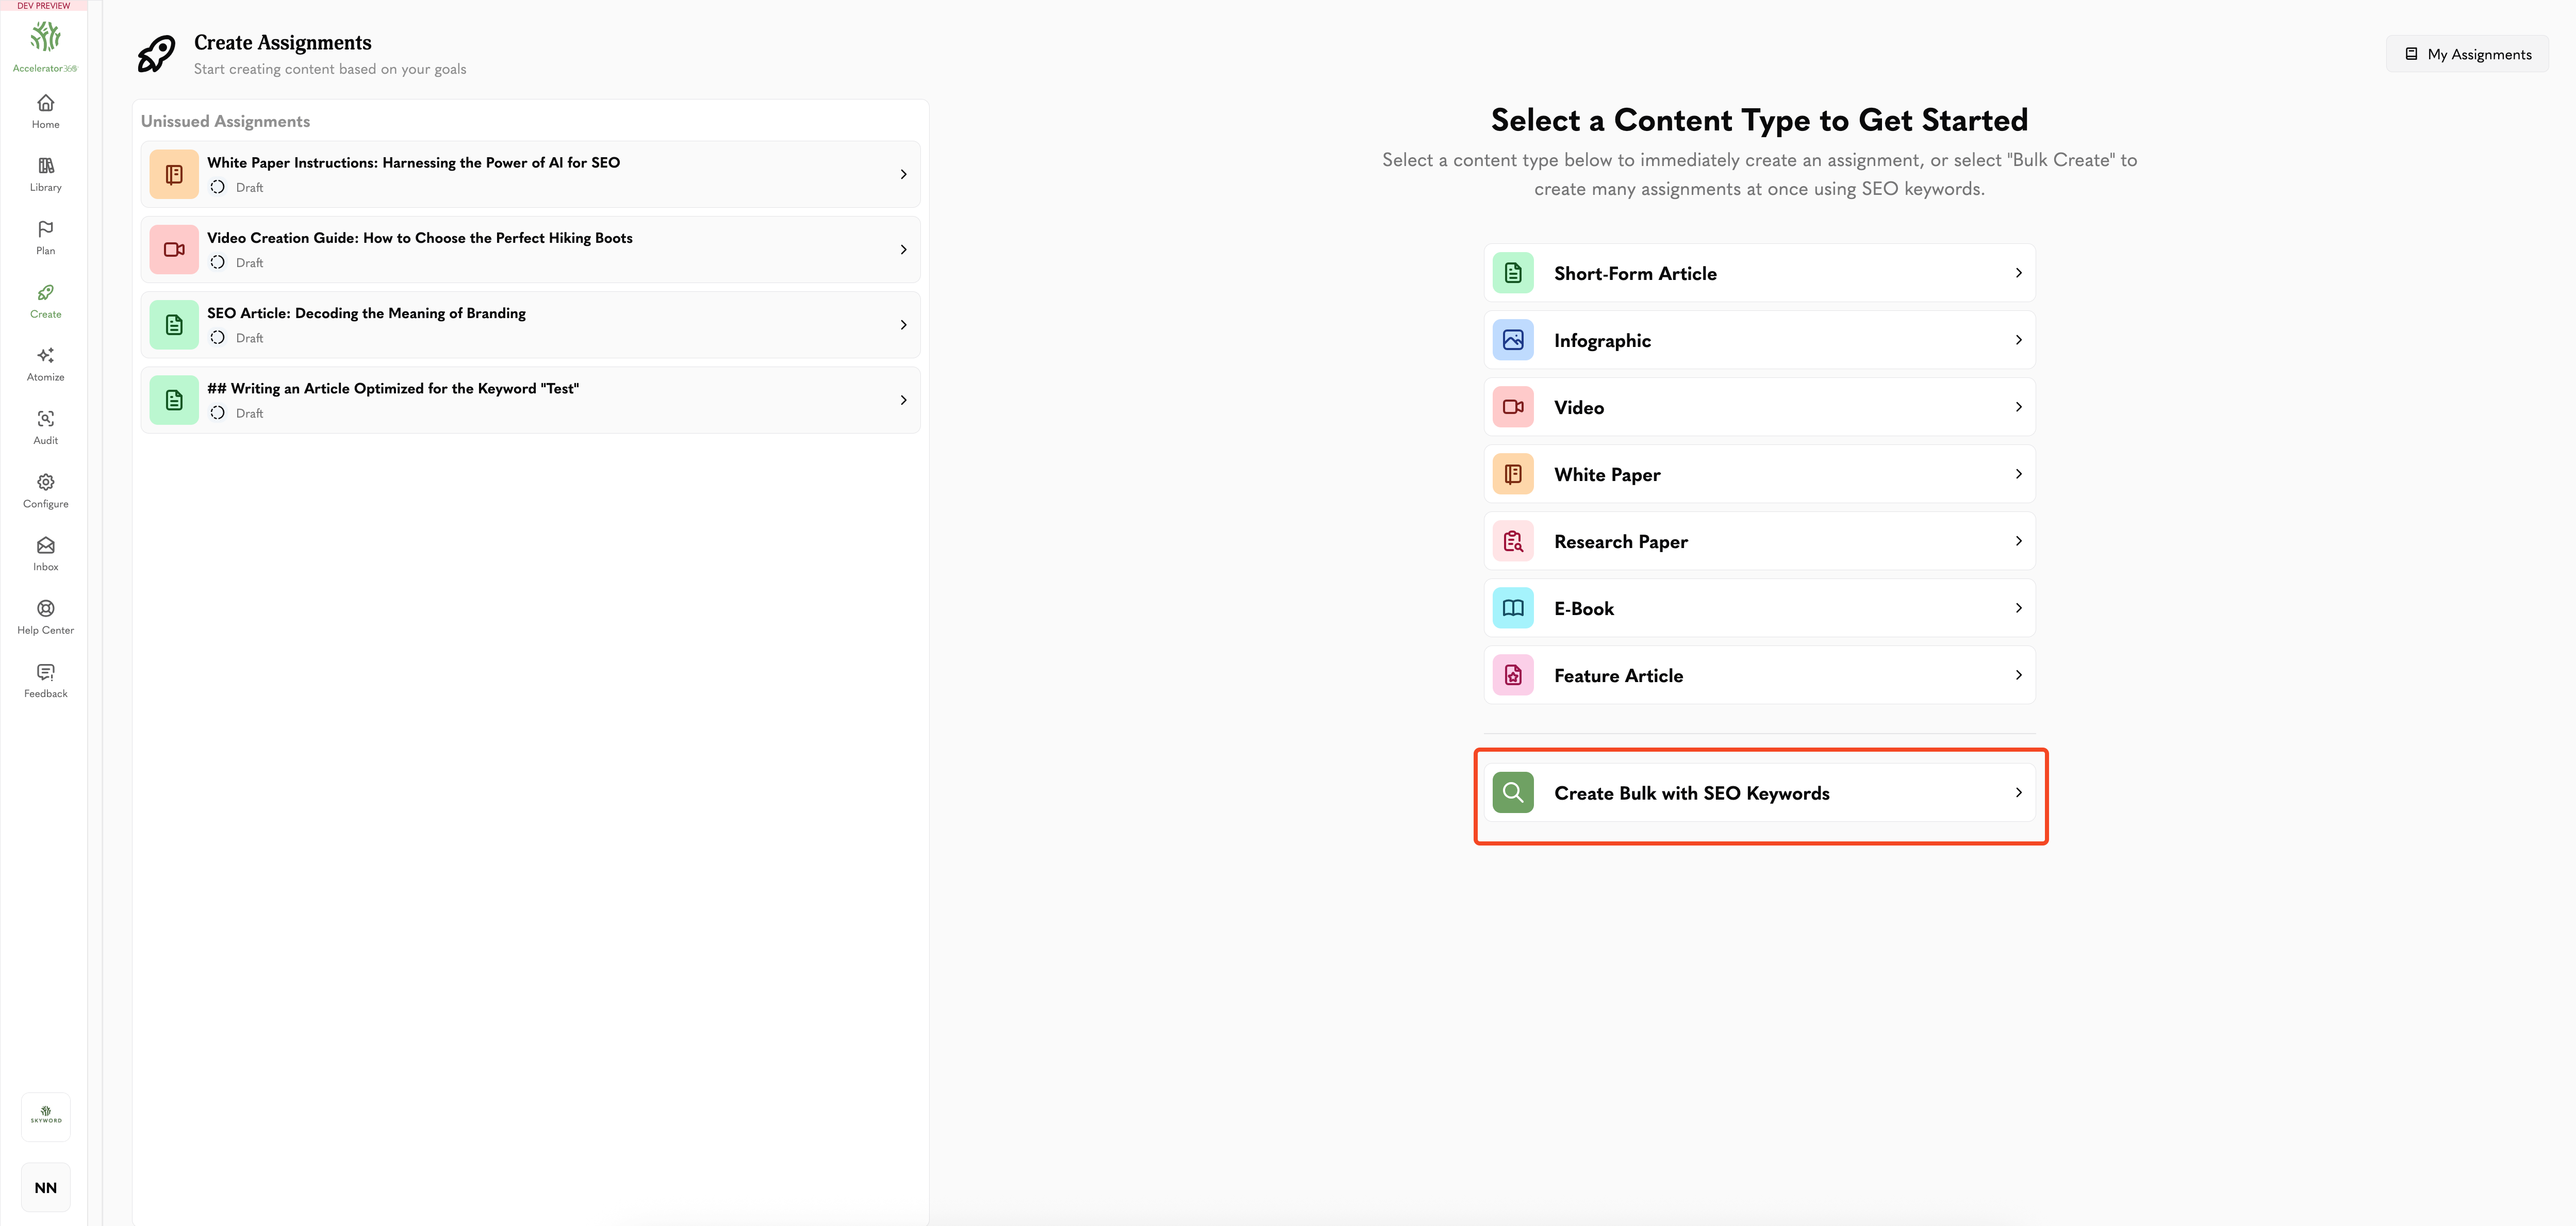Click the E-Book row chevron
The height and width of the screenshot is (1226, 2576).
2018,608
